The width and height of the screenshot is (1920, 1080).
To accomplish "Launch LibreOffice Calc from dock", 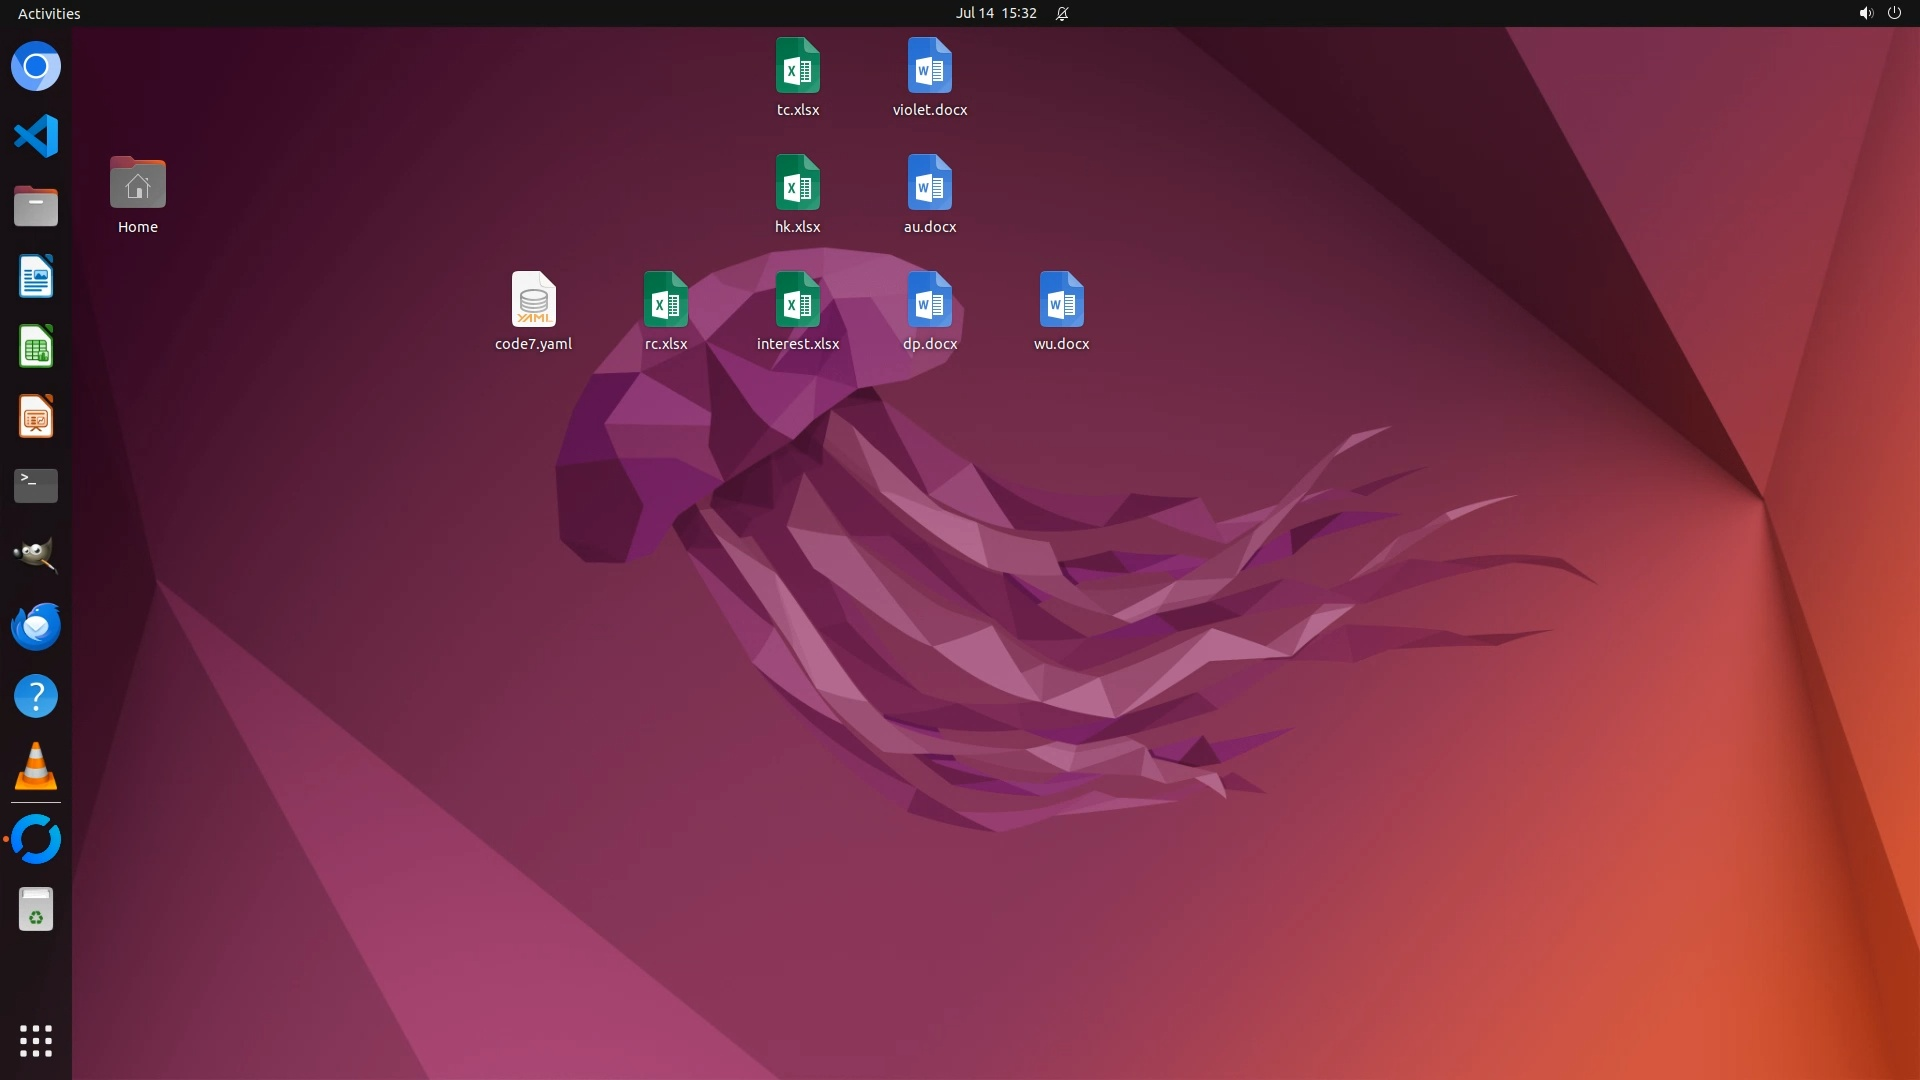I will pyautogui.click(x=36, y=347).
